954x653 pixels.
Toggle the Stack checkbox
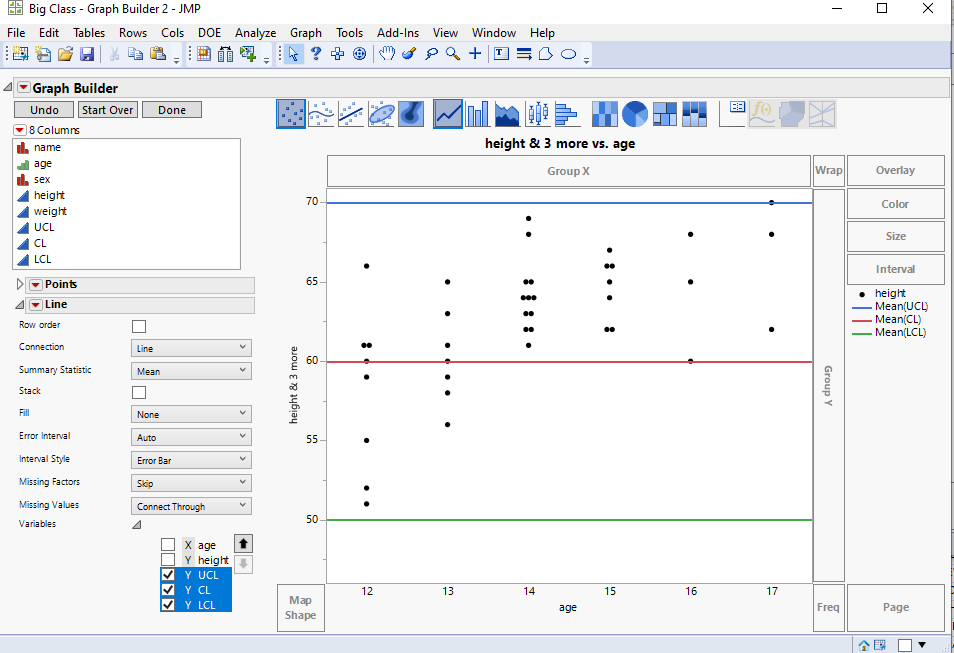click(139, 393)
